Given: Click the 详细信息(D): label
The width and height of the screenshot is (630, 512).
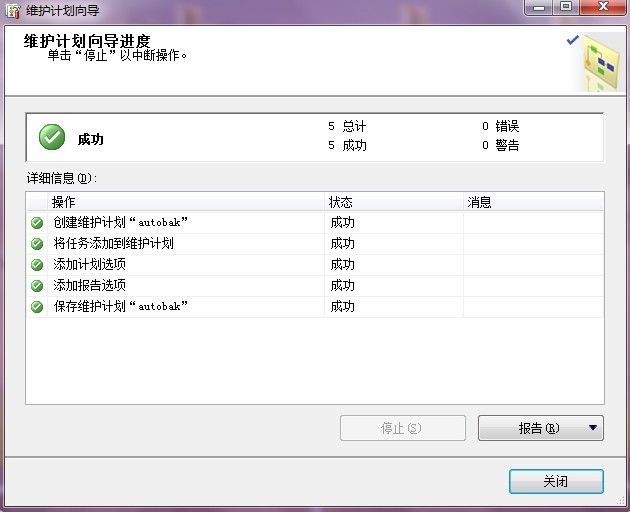Looking at the screenshot, I should pyautogui.click(x=62, y=178).
